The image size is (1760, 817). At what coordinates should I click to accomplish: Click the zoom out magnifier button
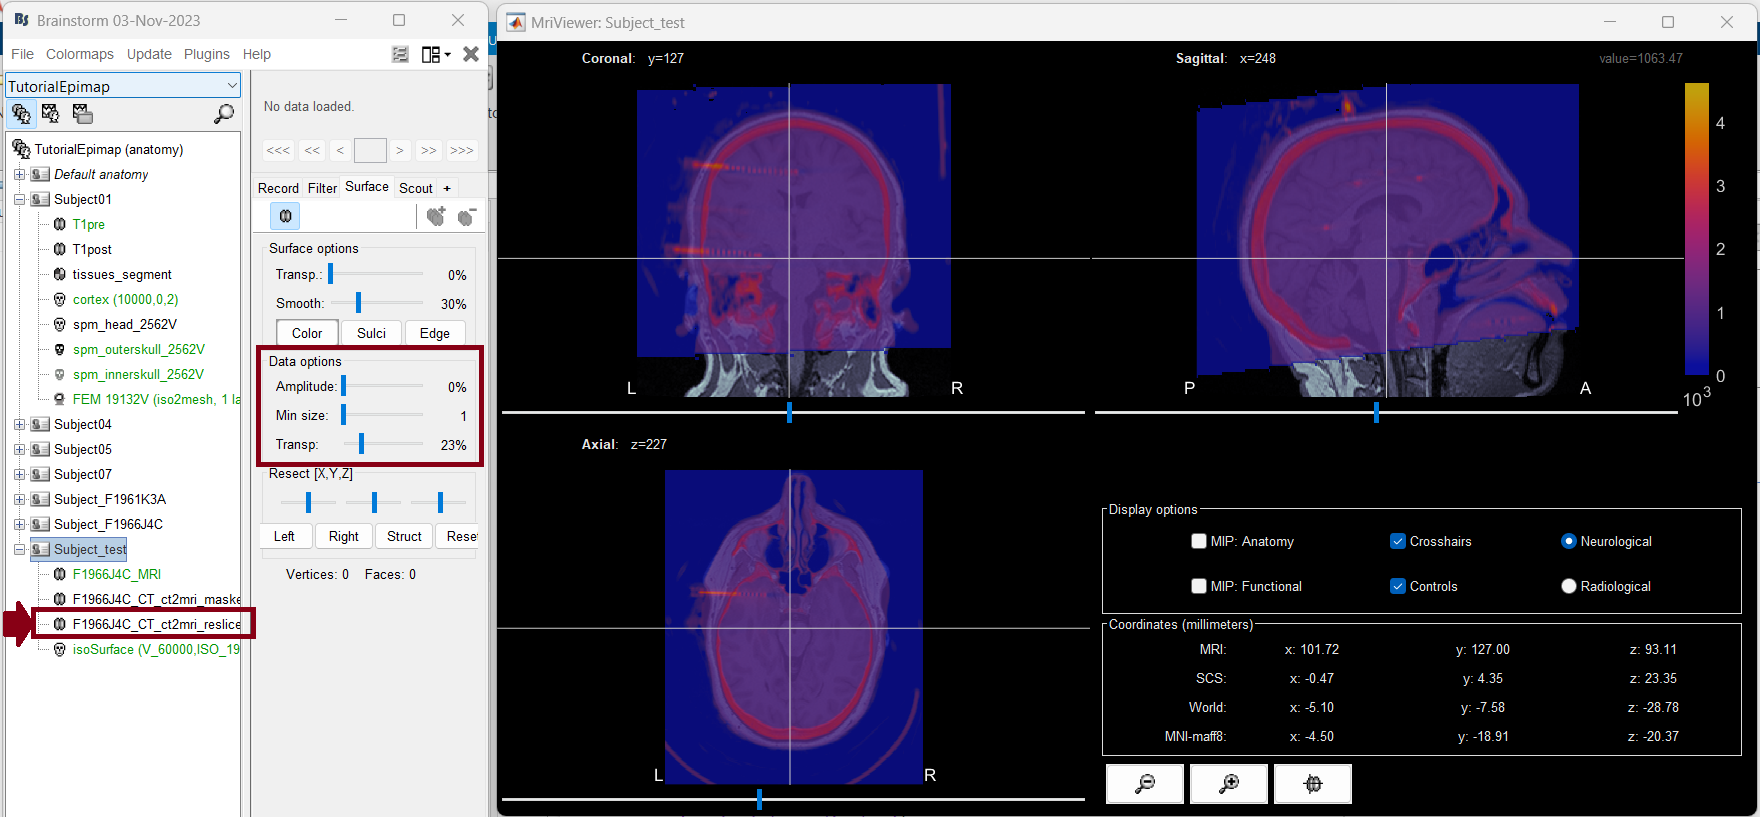pyautogui.click(x=1145, y=784)
